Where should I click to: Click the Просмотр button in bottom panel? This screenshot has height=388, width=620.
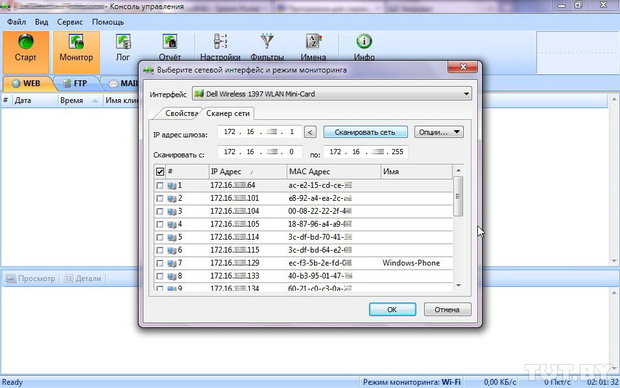[x=31, y=278]
